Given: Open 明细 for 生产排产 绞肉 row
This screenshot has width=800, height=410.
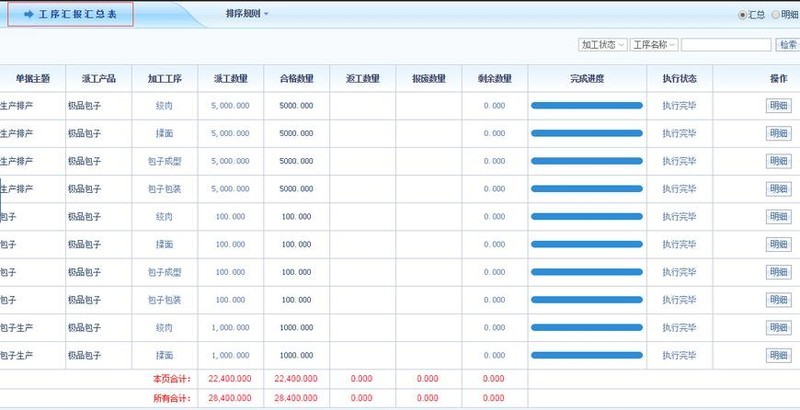Looking at the screenshot, I should (779, 106).
